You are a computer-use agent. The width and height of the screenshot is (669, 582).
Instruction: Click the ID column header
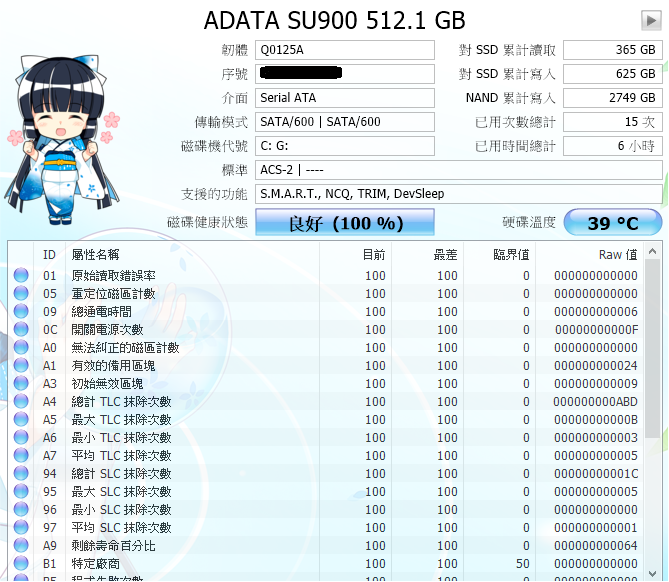pyautogui.click(x=49, y=255)
